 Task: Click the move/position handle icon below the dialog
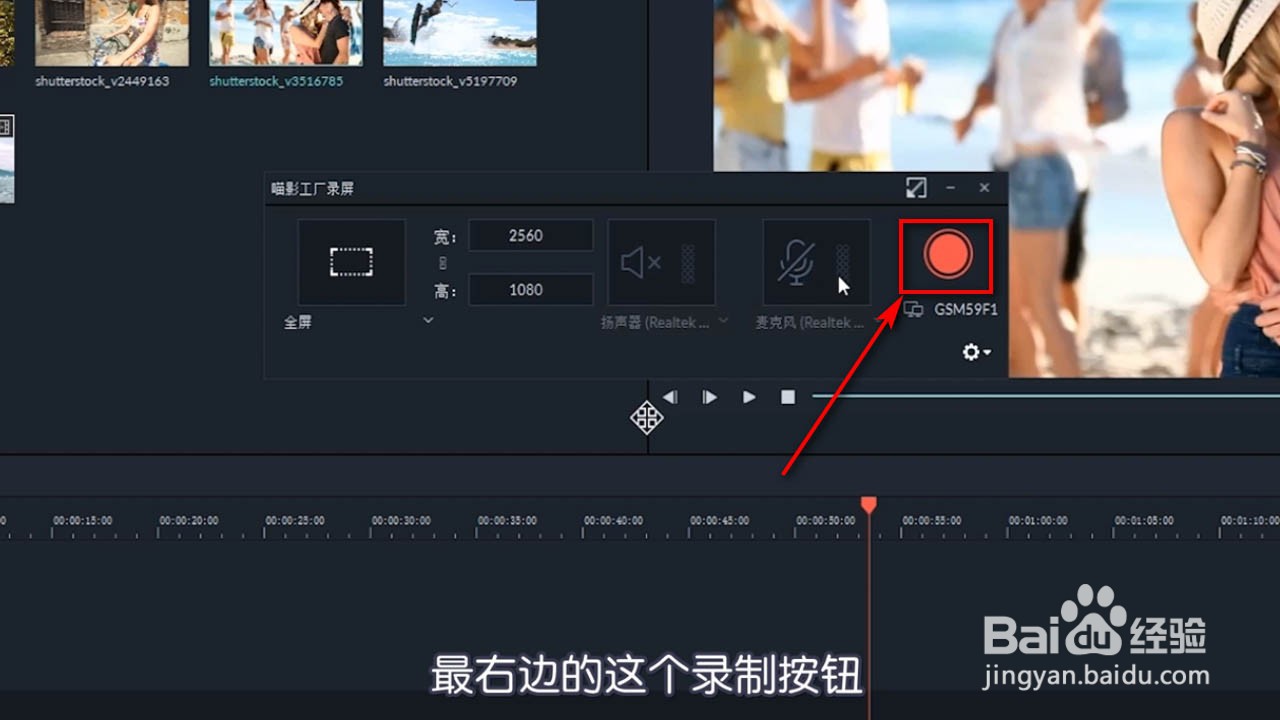point(647,417)
